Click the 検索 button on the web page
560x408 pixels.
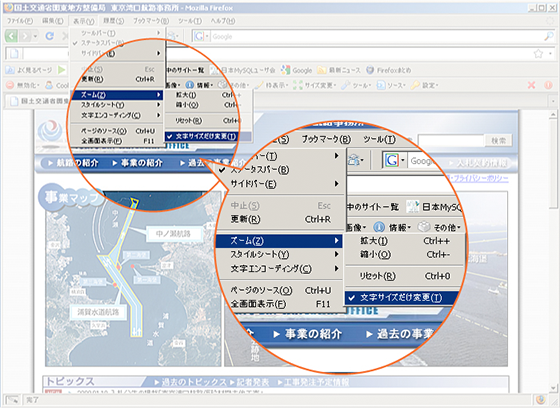(x=499, y=140)
